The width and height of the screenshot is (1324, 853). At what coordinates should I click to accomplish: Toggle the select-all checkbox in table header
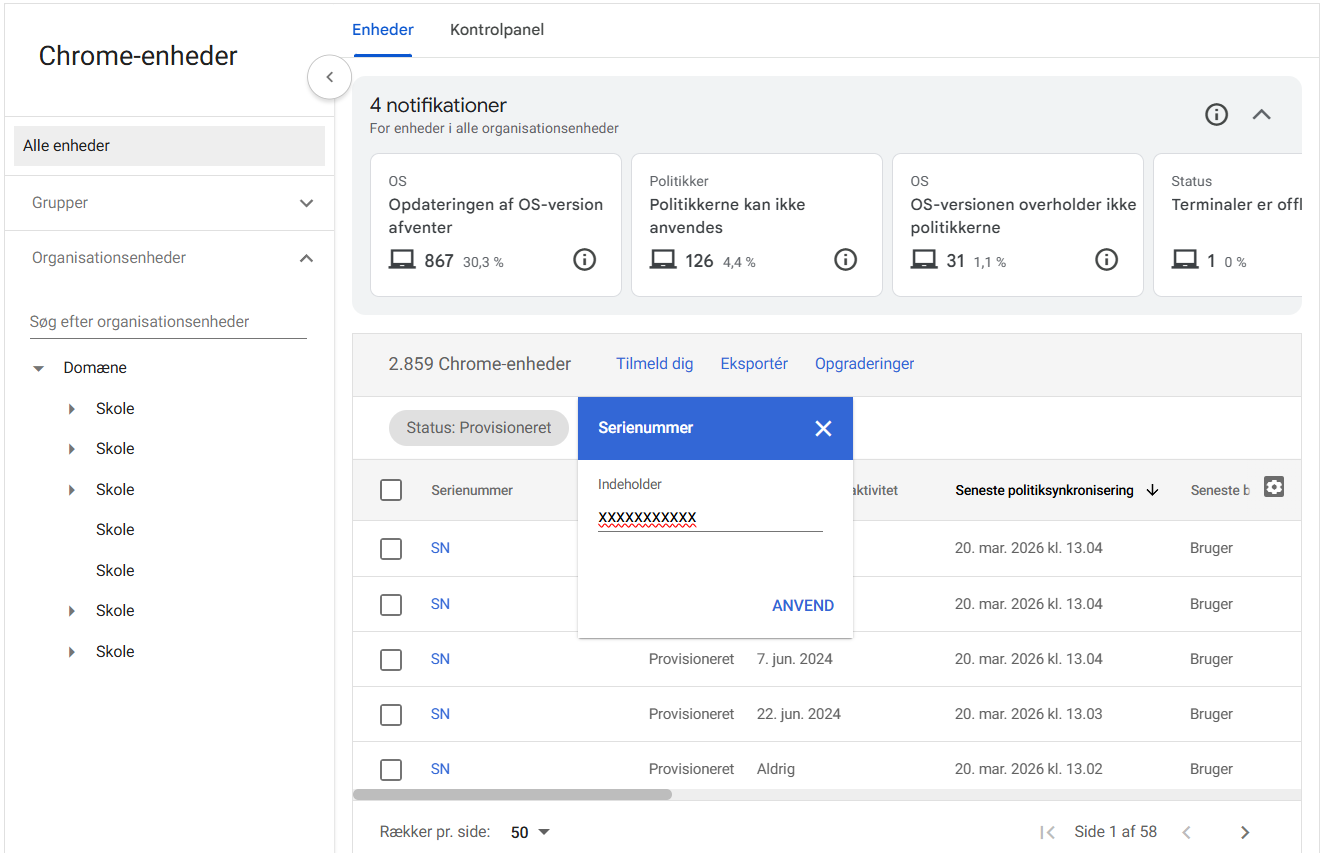tap(391, 490)
